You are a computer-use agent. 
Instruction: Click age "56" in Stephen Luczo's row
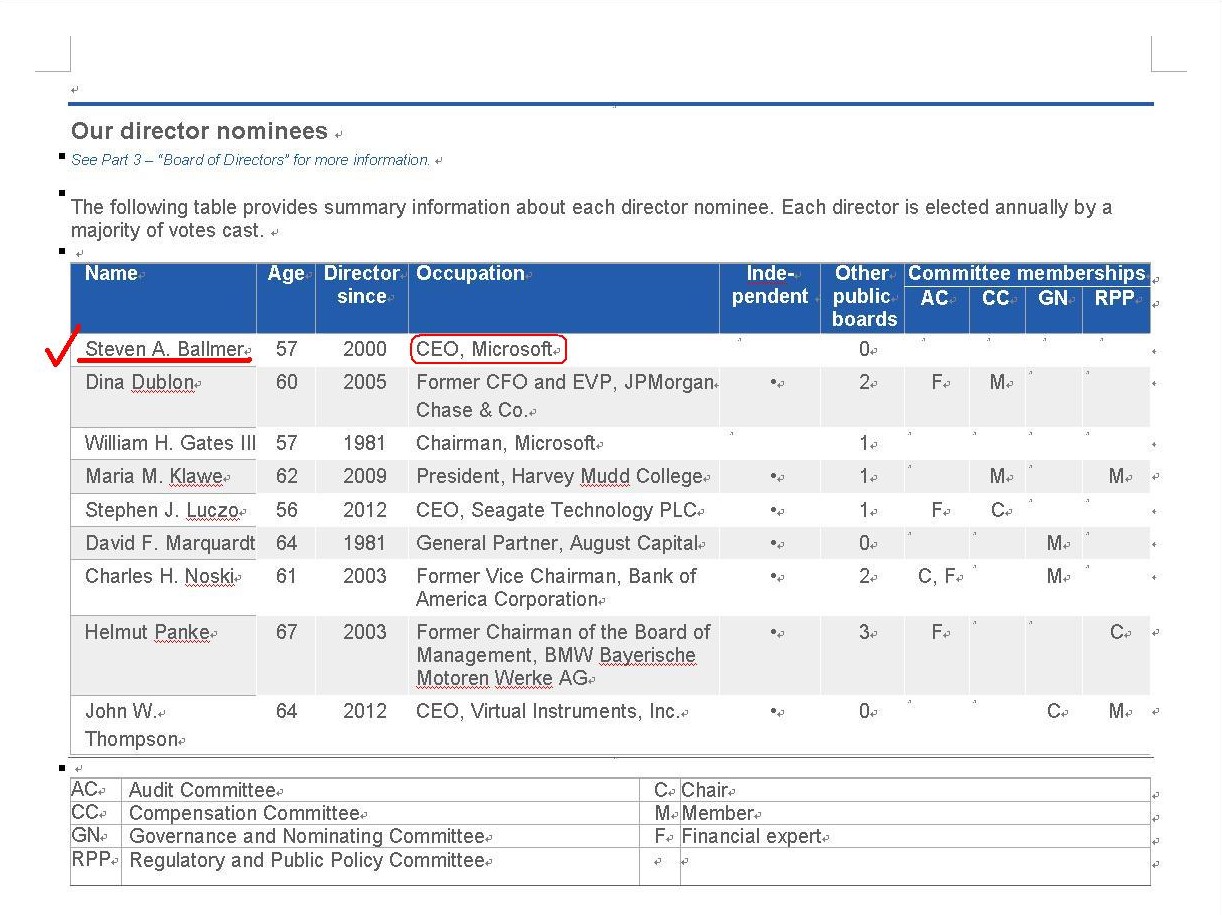[286, 510]
